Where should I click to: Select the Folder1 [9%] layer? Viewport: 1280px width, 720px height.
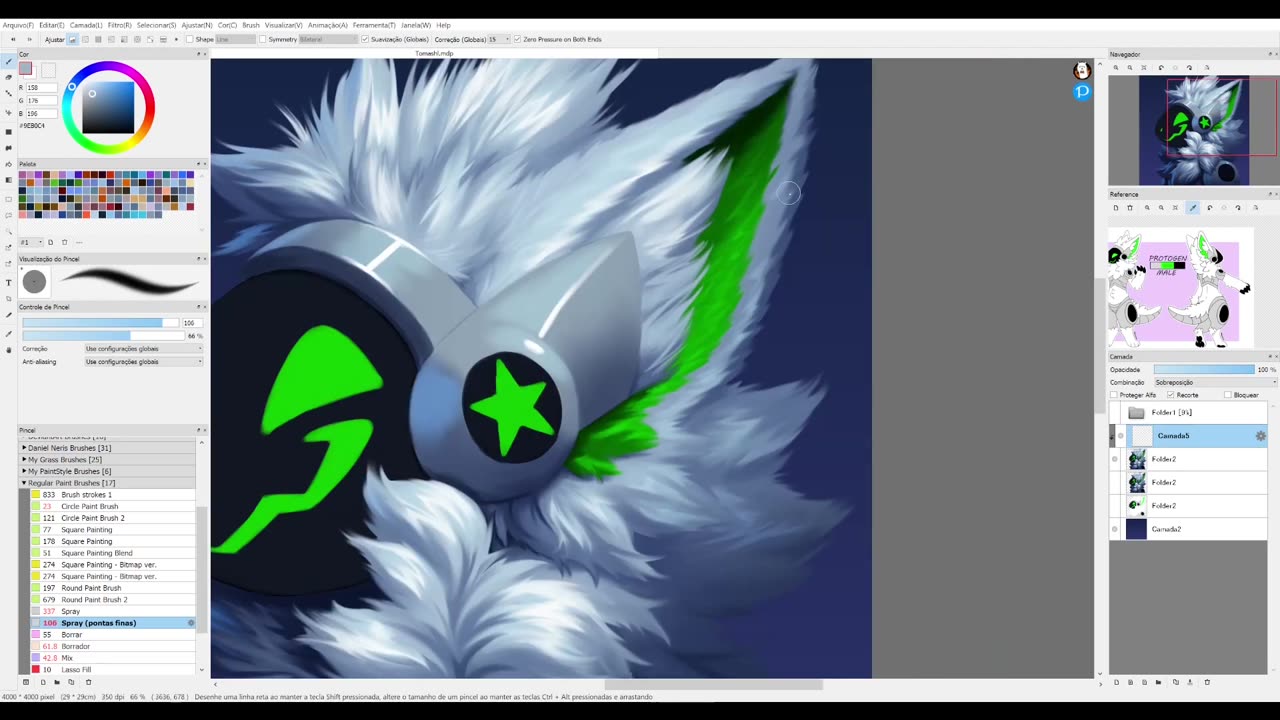(1188, 412)
